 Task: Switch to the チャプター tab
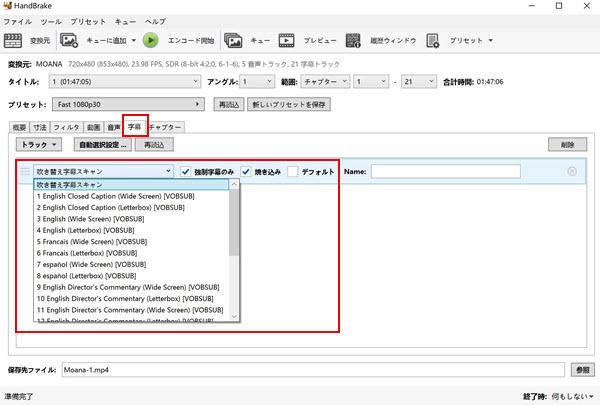pos(165,128)
